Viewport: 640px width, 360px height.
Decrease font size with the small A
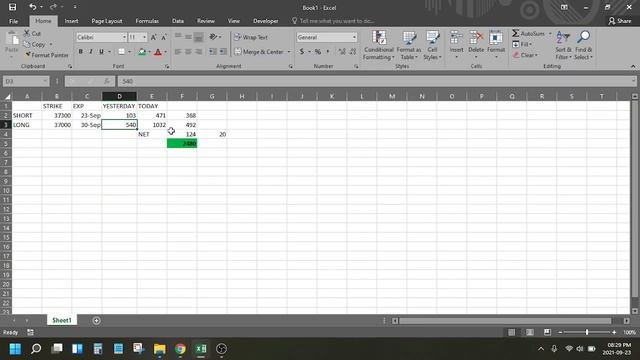pyautogui.click(x=164, y=37)
